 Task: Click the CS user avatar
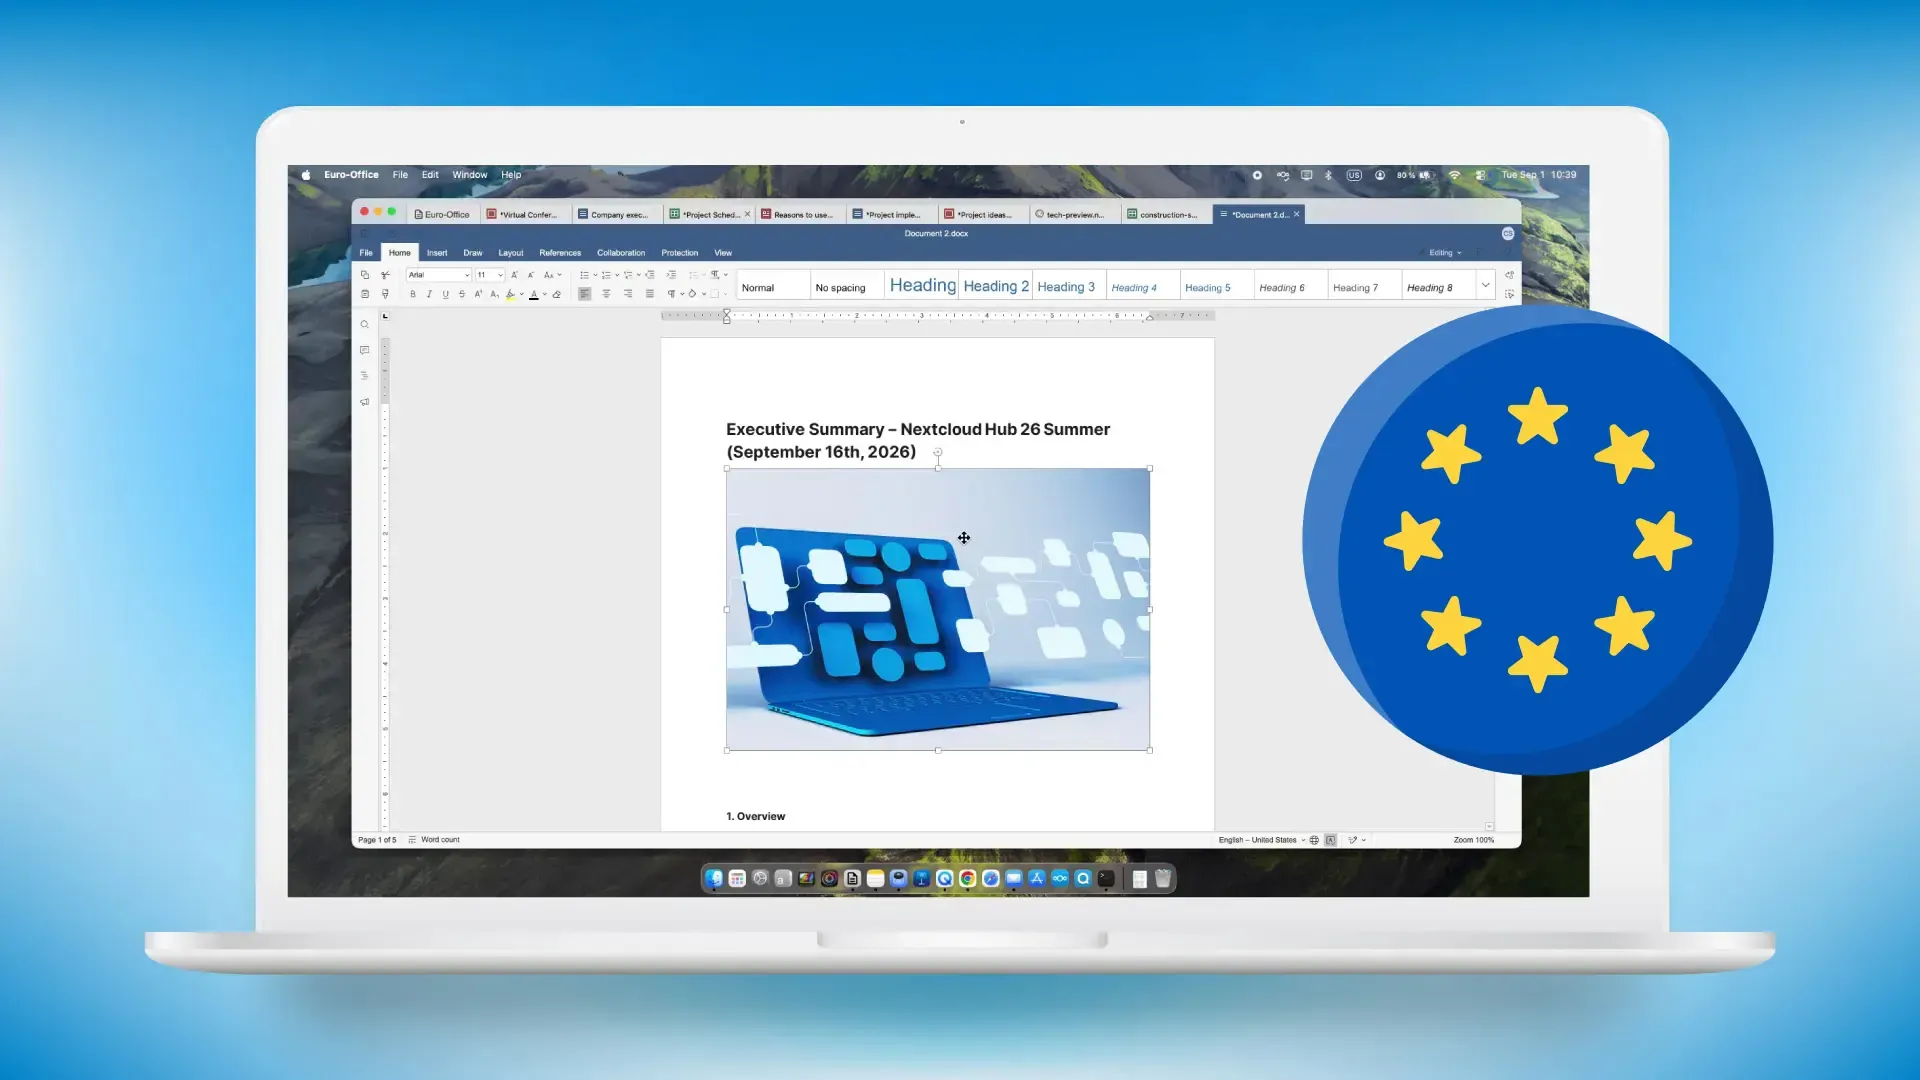[x=1508, y=234]
